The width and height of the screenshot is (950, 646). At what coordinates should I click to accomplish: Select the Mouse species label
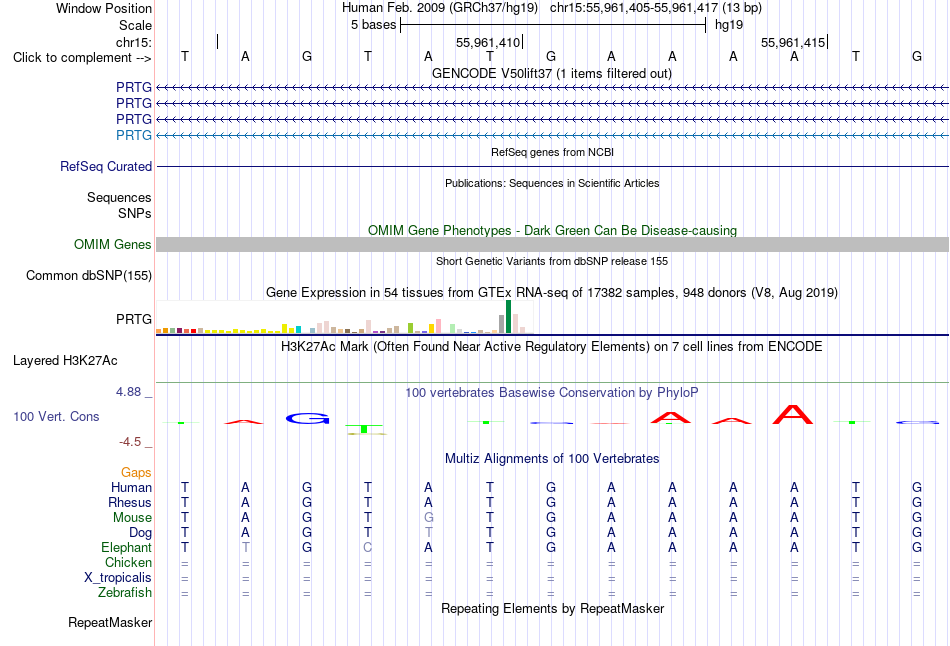[x=132, y=518]
